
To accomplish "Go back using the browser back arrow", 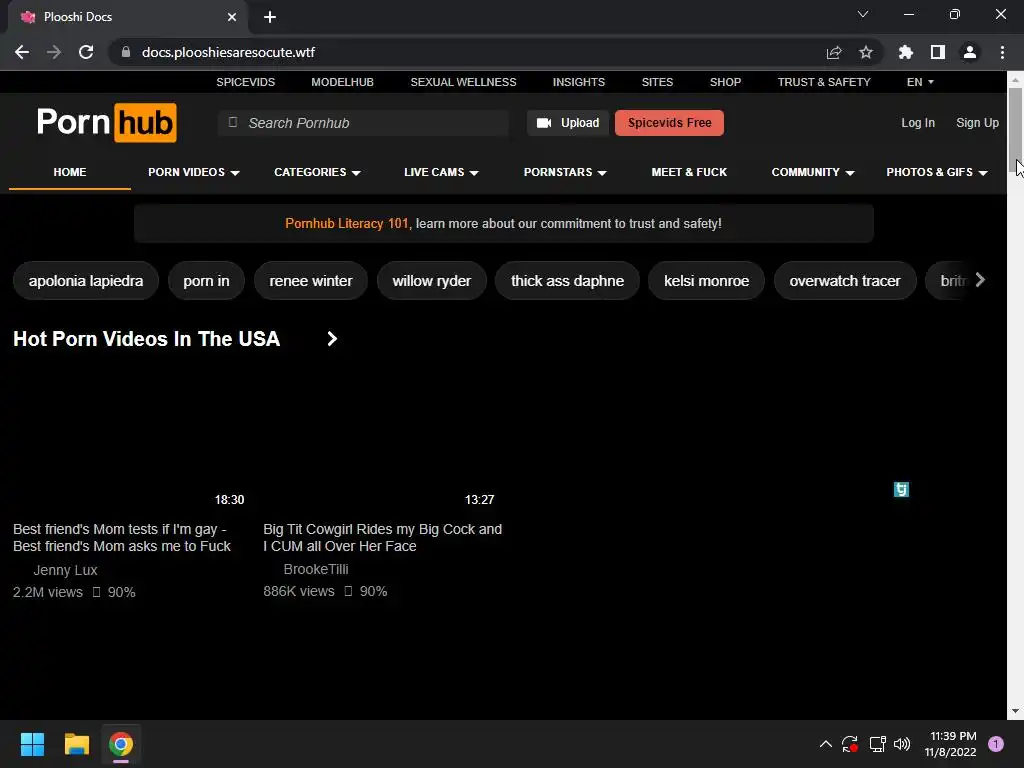I will [22, 52].
